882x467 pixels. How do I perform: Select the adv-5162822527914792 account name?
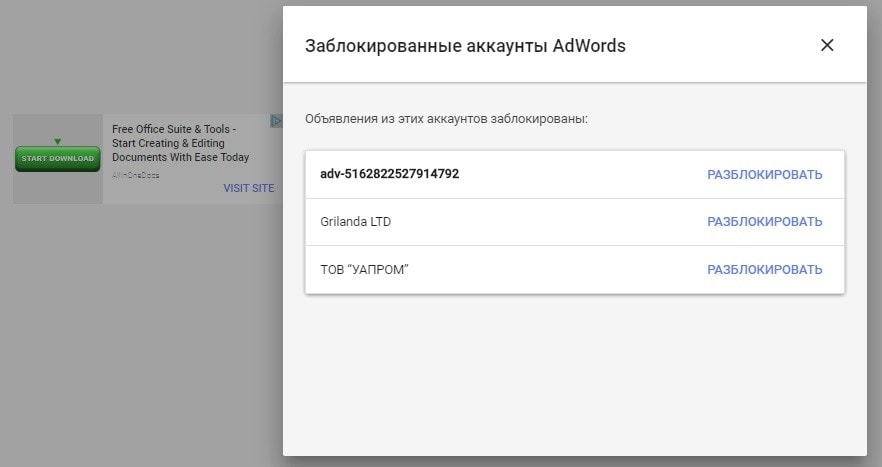point(389,174)
